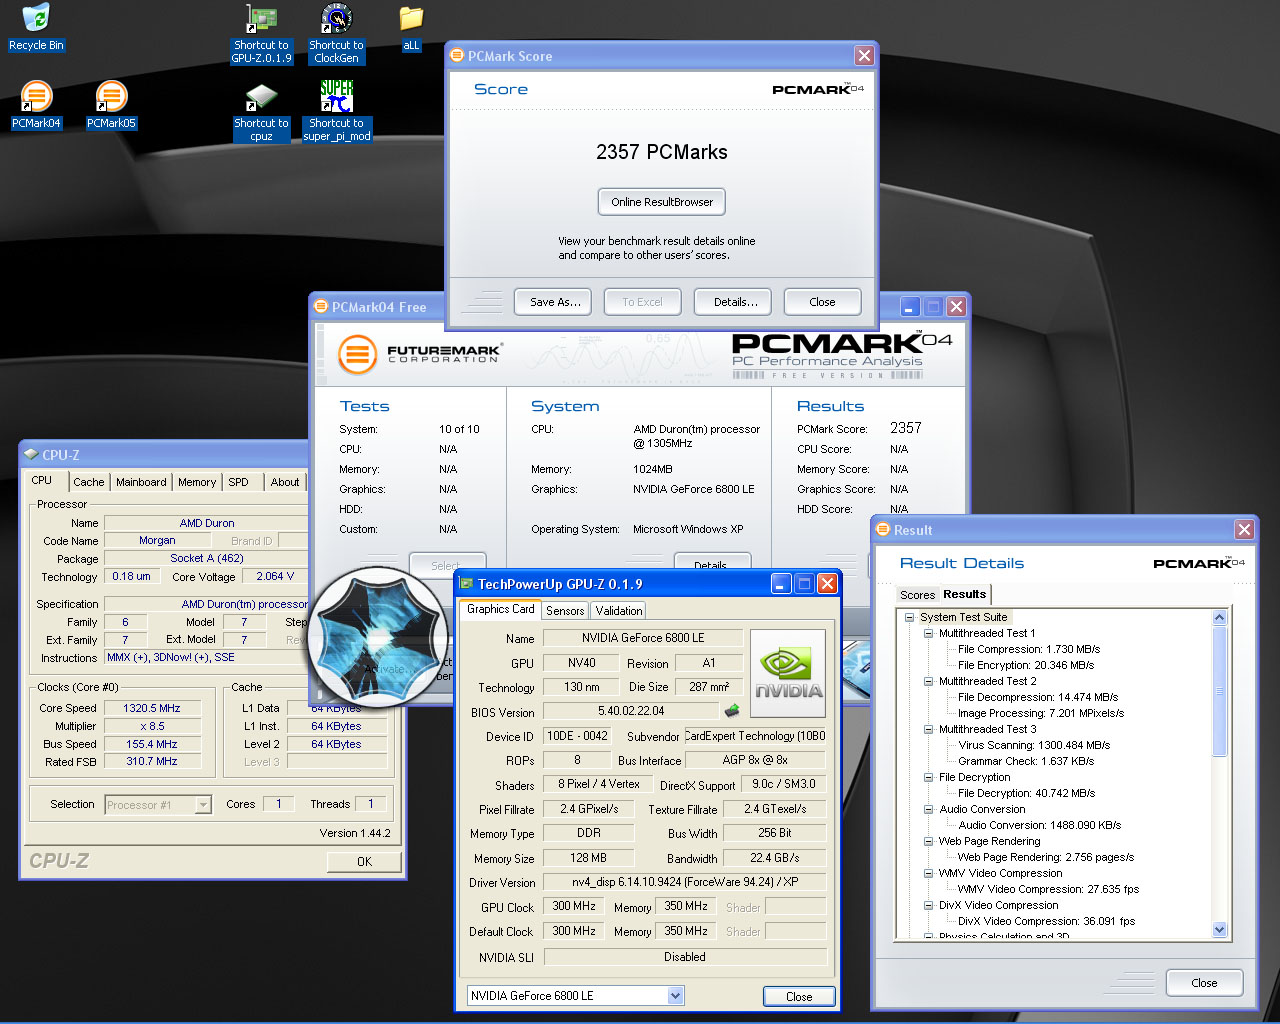Open the CPU-Z Processor #1 selection dropdown

[203, 804]
